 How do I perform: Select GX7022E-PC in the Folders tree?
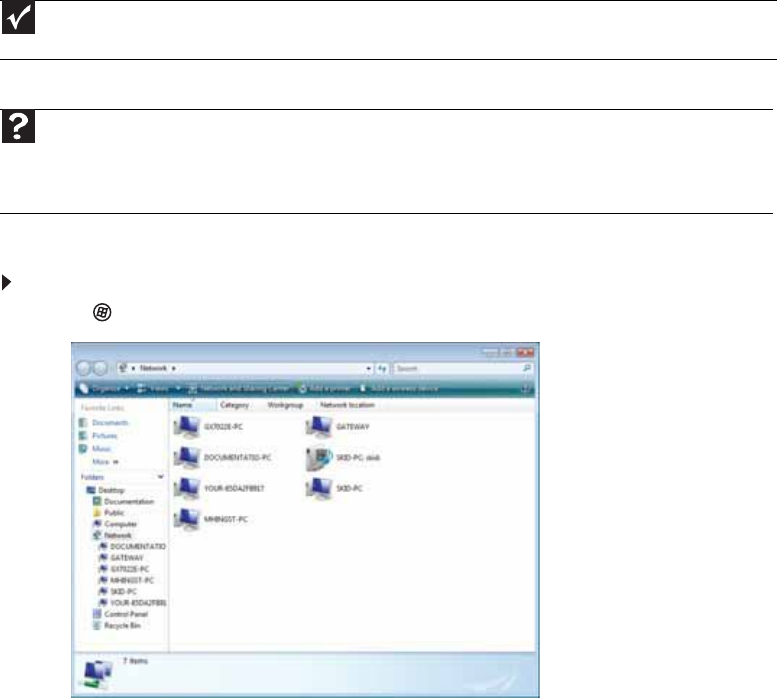pyautogui.click(x=129, y=569)
